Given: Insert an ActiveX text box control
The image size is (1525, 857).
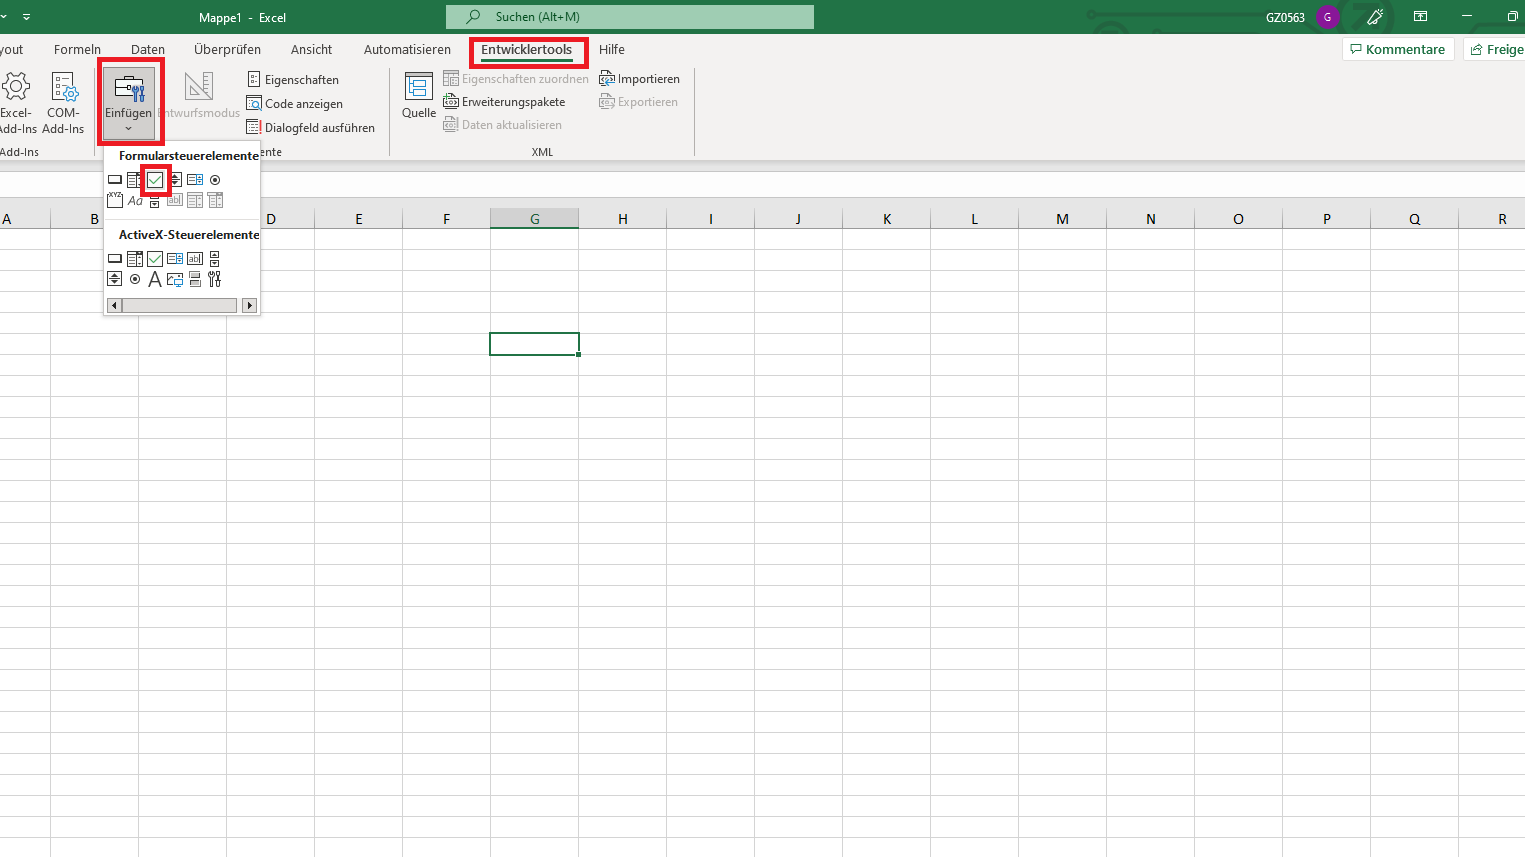Looking at the screenshot, I should 195,258.
